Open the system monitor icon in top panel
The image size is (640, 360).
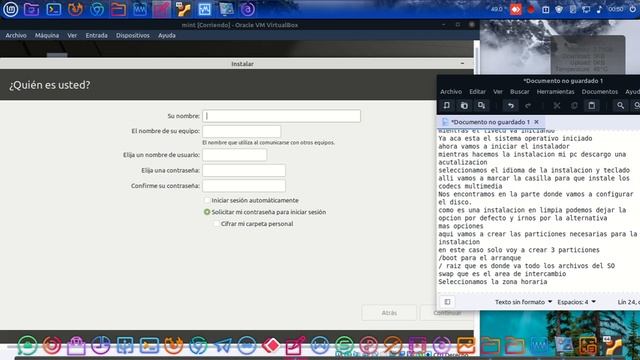(204, 9)
